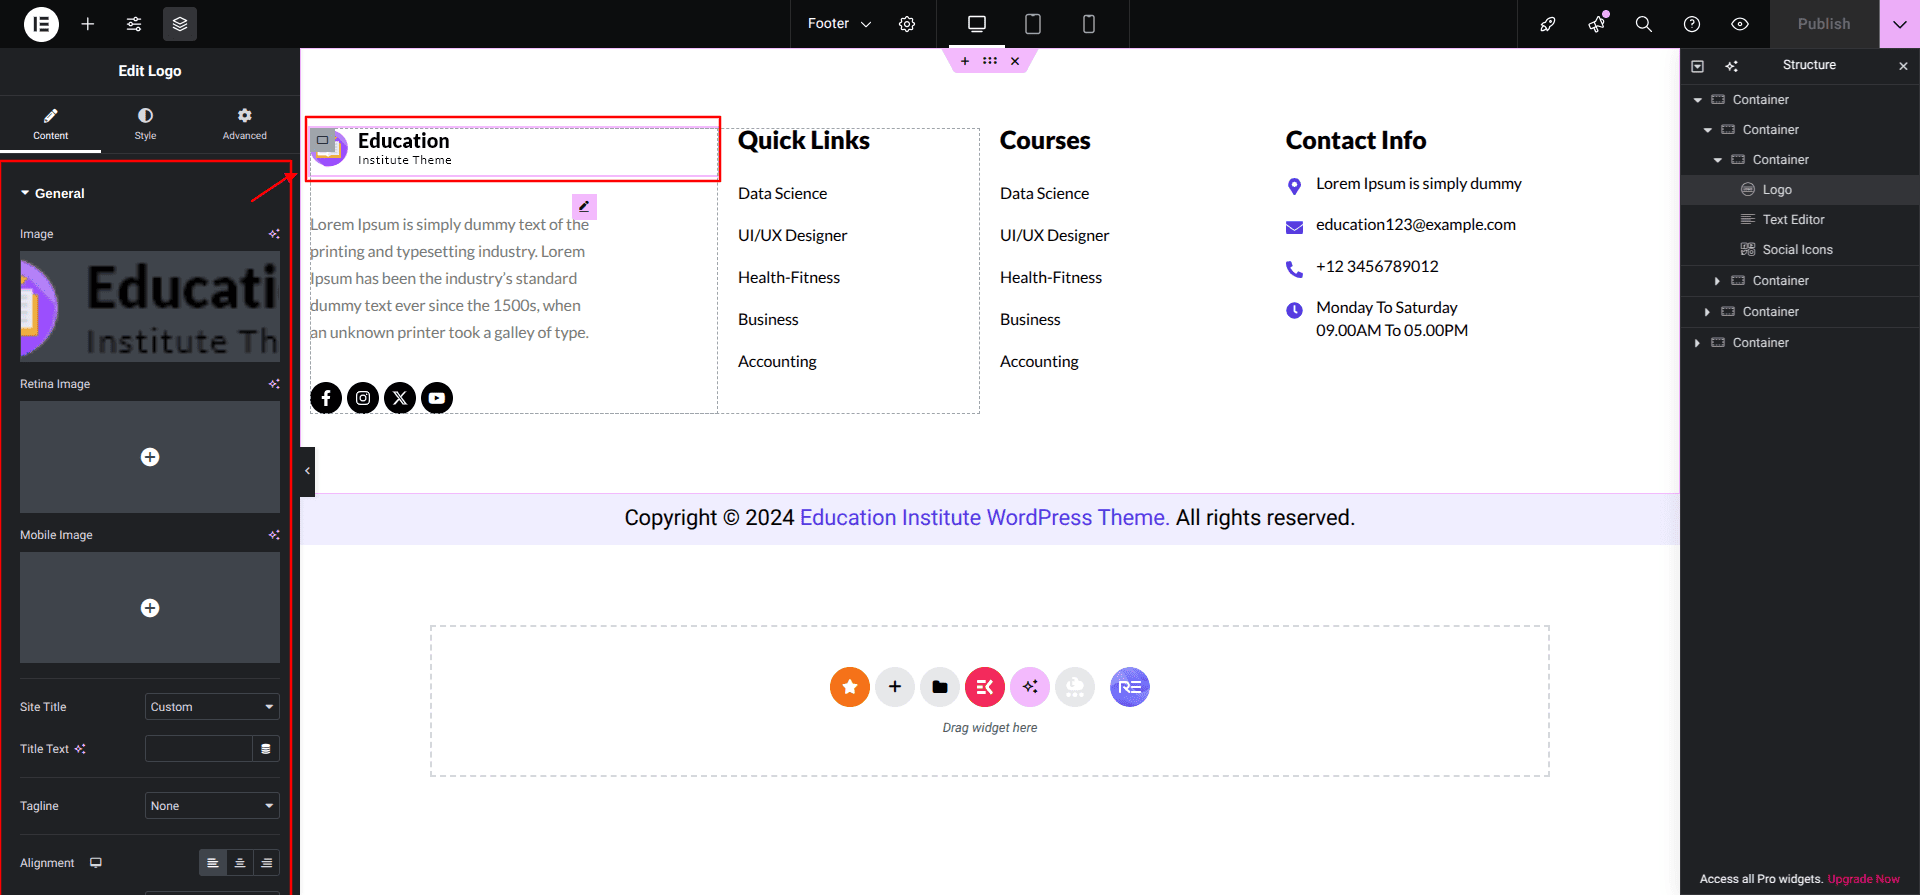Click the purple RE addon button

(1130, 687)
